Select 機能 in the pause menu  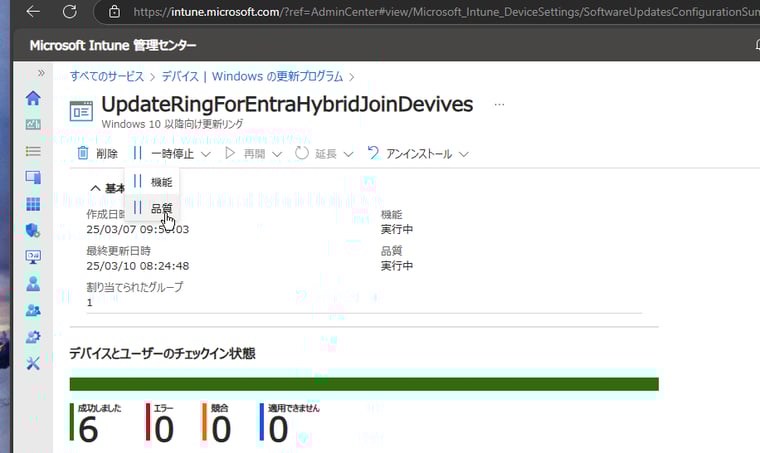point(153,182)
